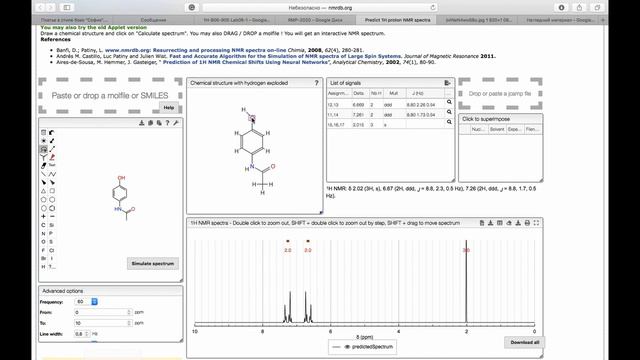Click the To value stepper arrows
Image resolution: width=640 pixels, height=360 pixels.
(x=129, y=323)
